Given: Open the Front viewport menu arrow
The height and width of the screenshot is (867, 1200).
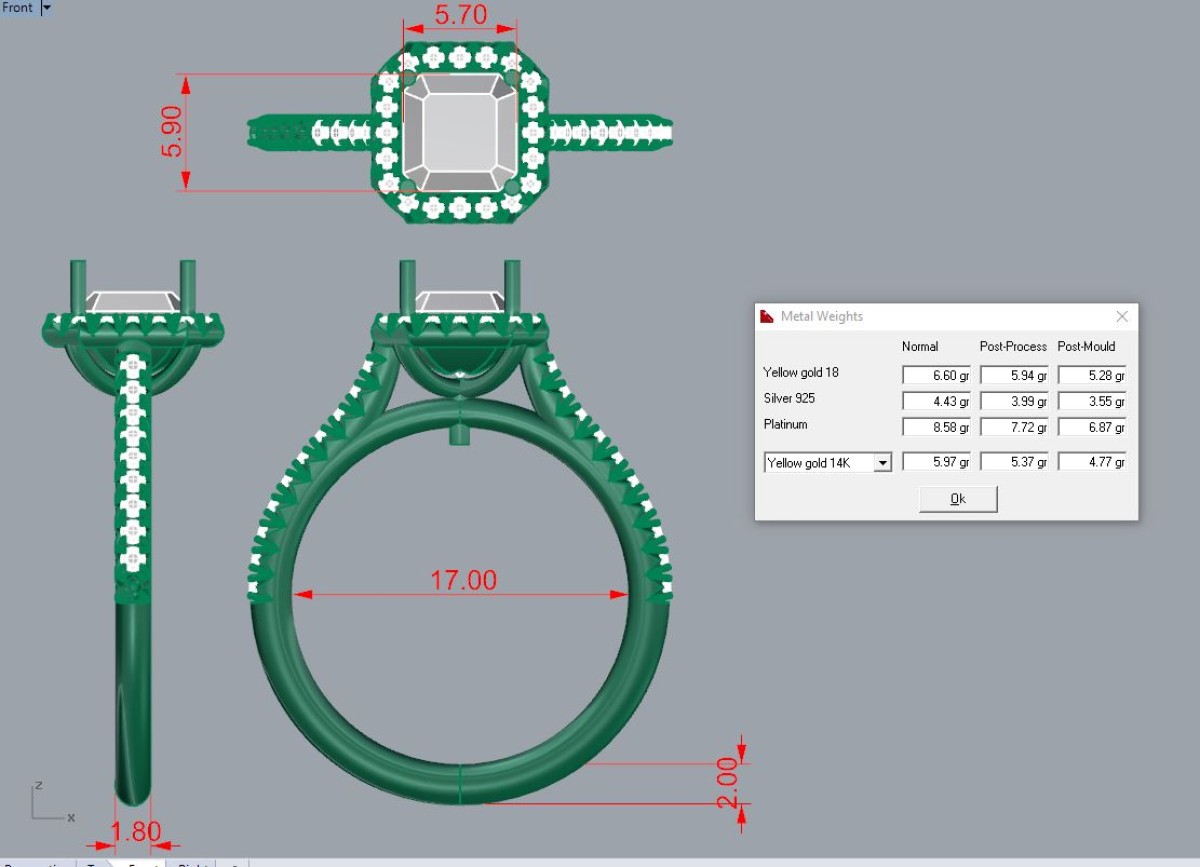Looking at the screenshot, I should point(46,7).
